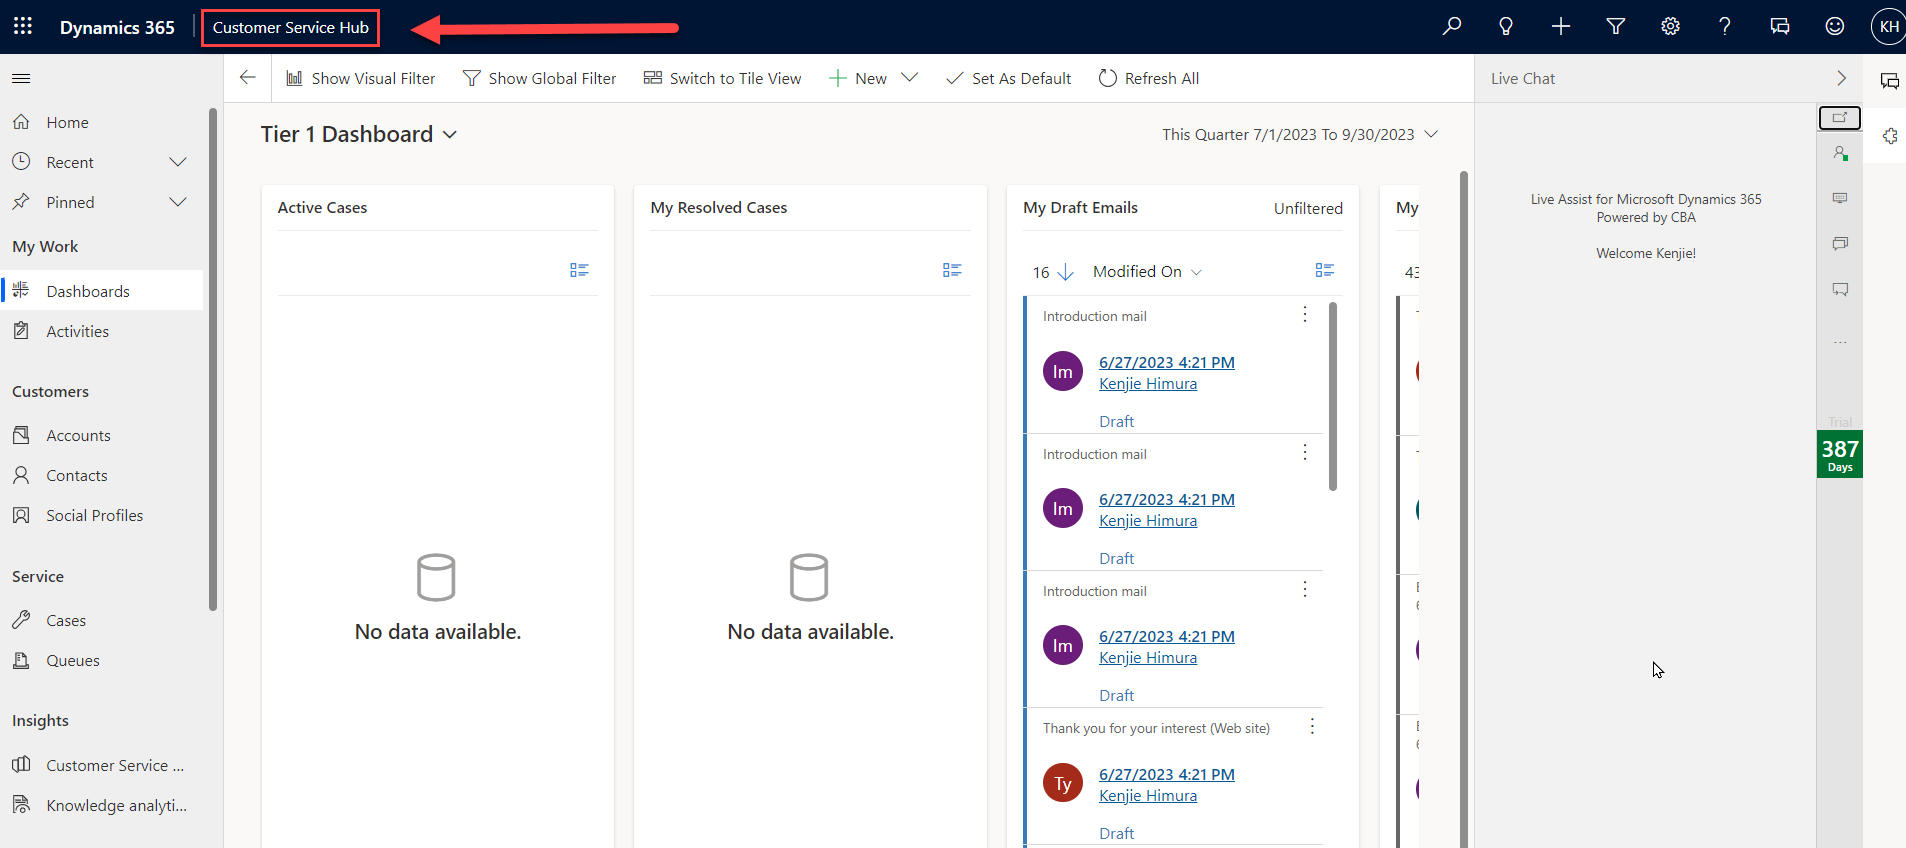Click the top selected Live Assist panel icon
This screenshot has width=1906, height=848.
tap(1839, 118)
